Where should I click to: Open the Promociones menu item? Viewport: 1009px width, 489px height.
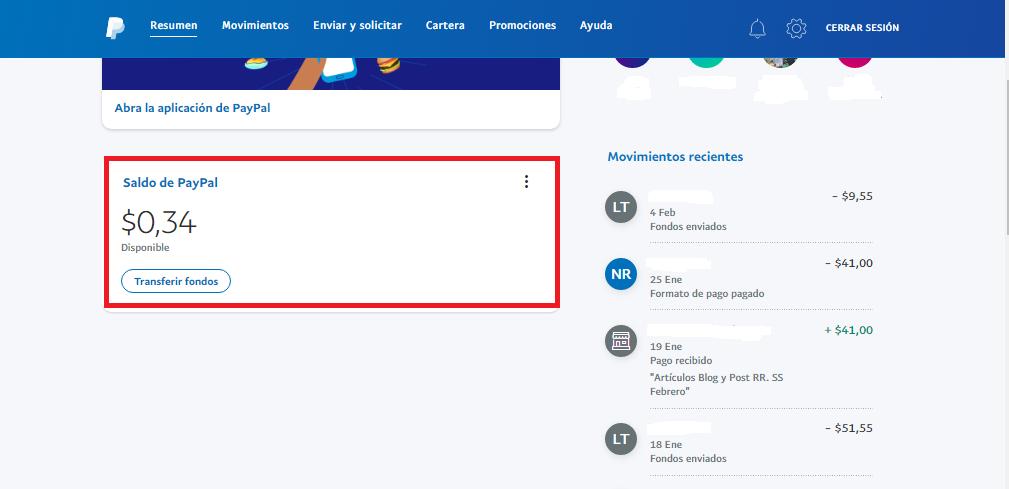523,26
